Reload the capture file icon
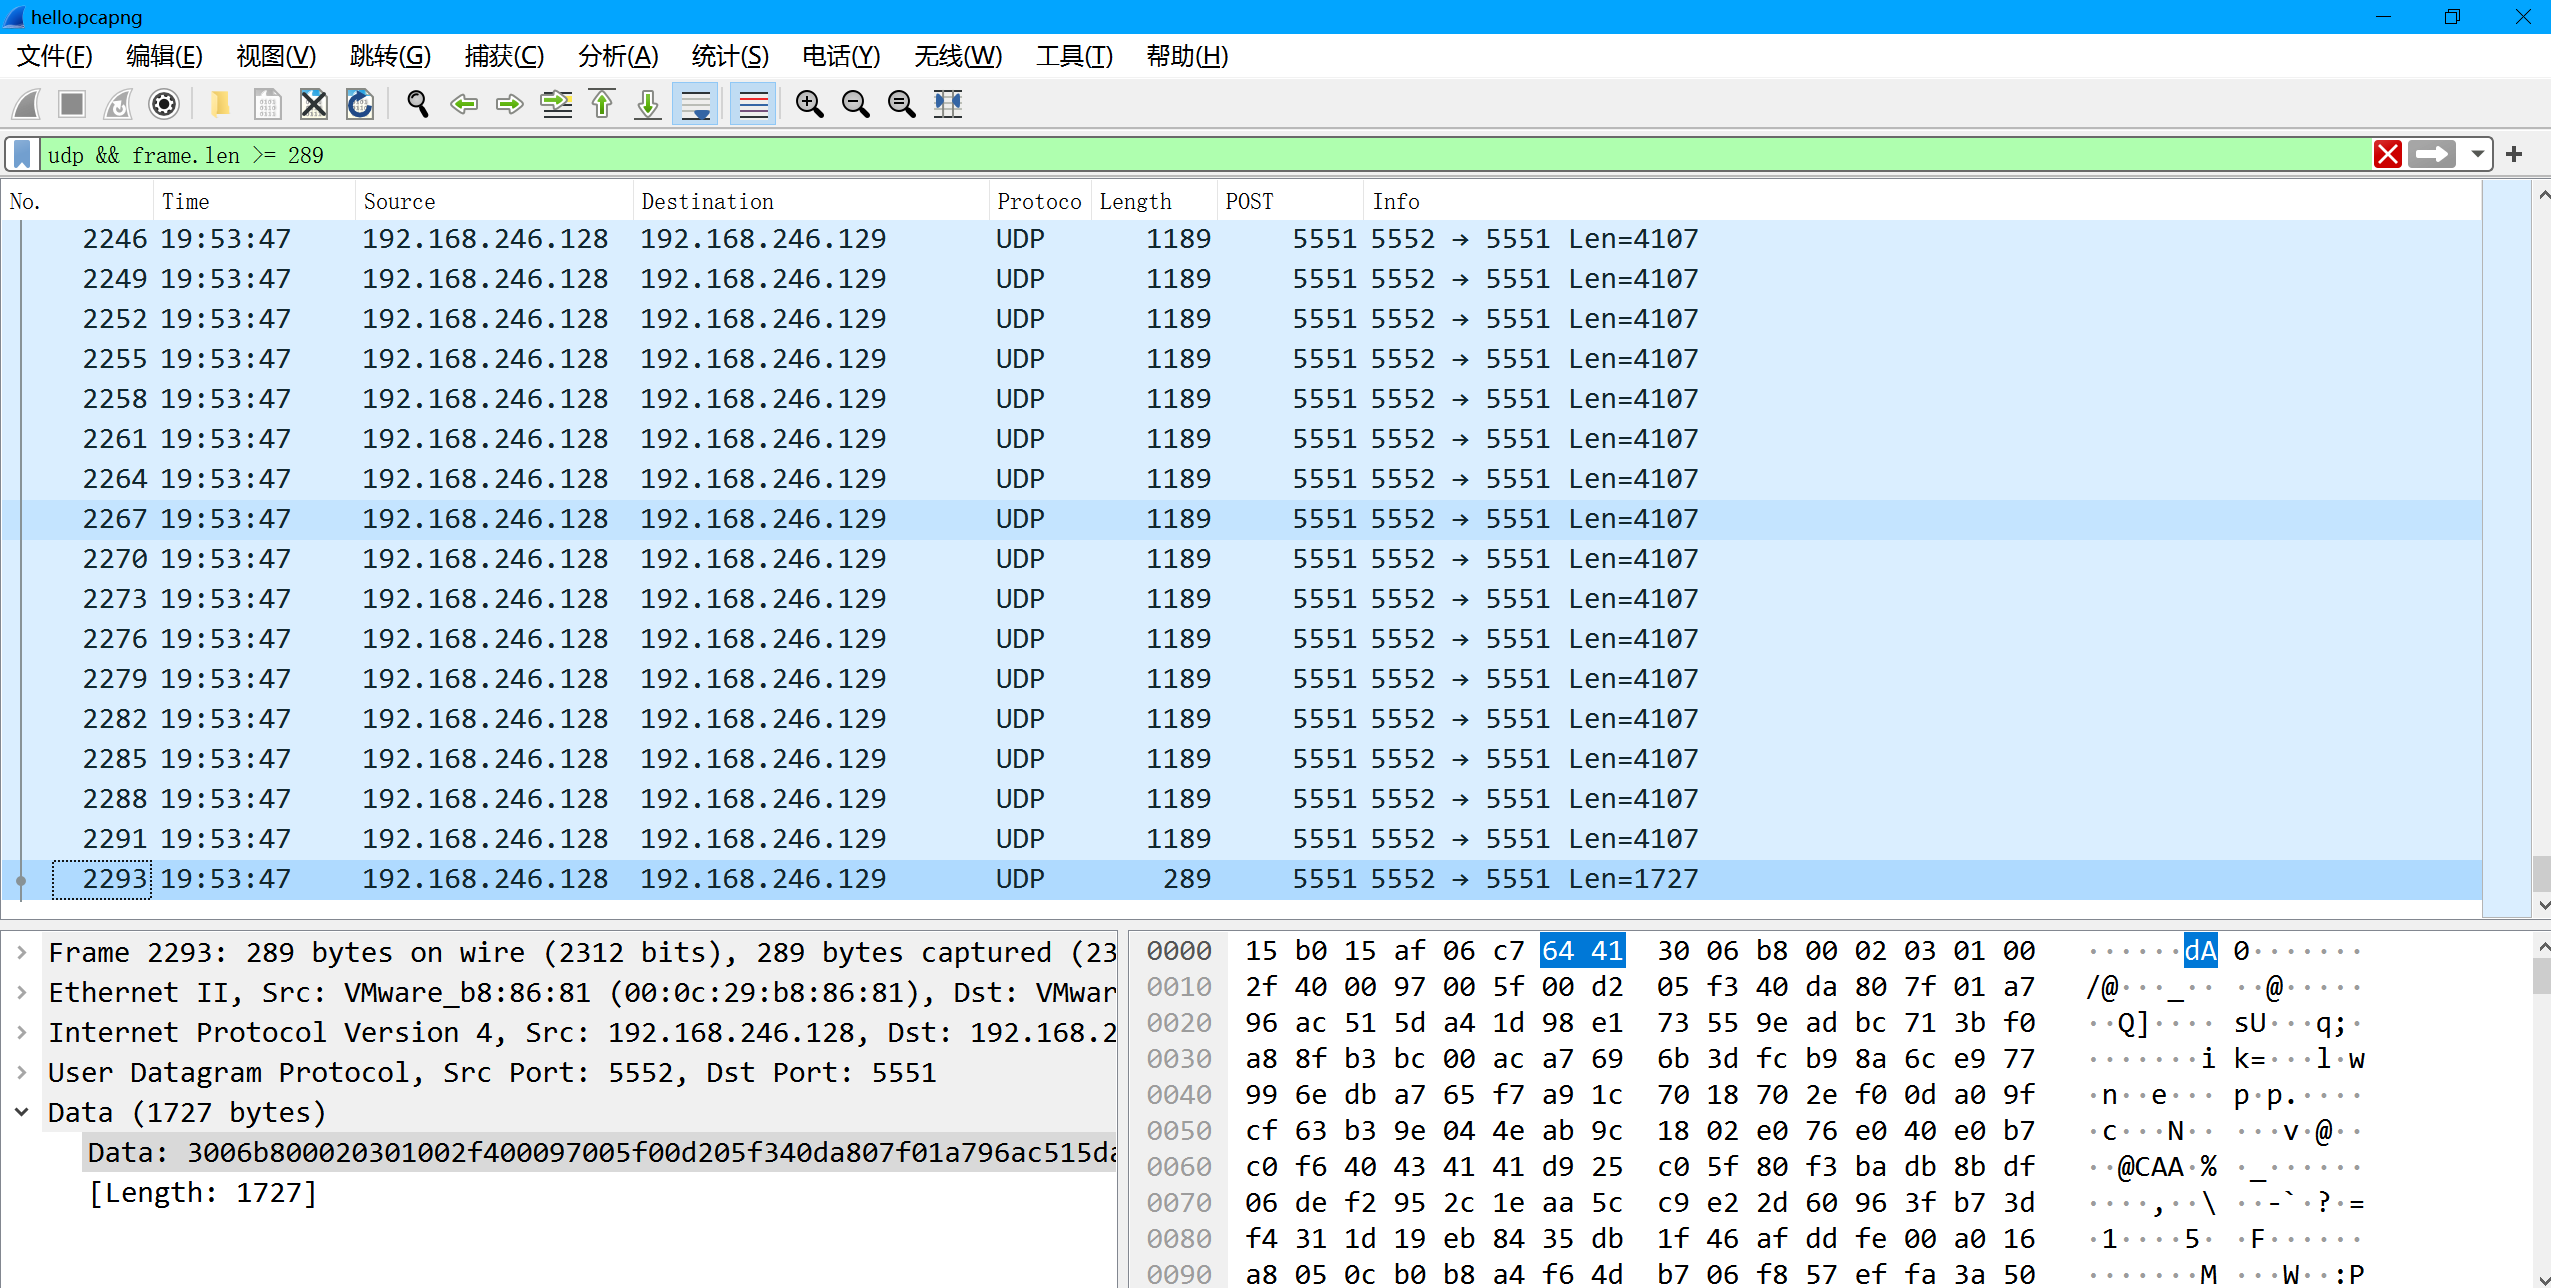This screenshot has height=1288, width=2551. pyautogui.click(x=360, y=104)
